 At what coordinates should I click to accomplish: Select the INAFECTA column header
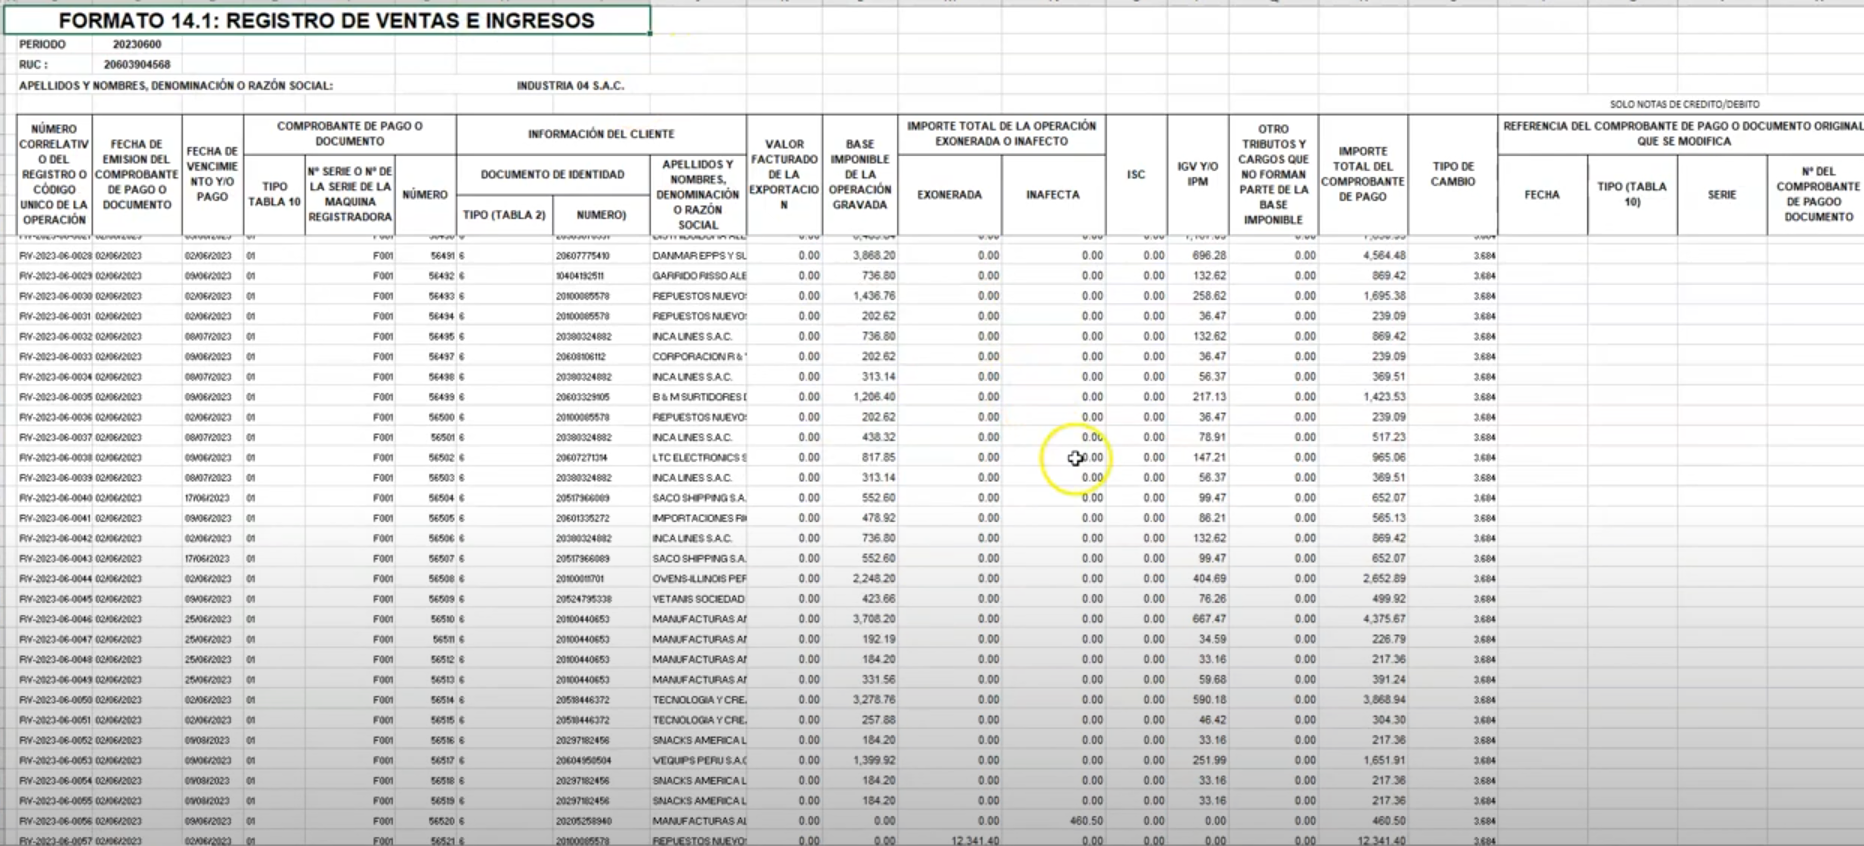pos(1052,195)
